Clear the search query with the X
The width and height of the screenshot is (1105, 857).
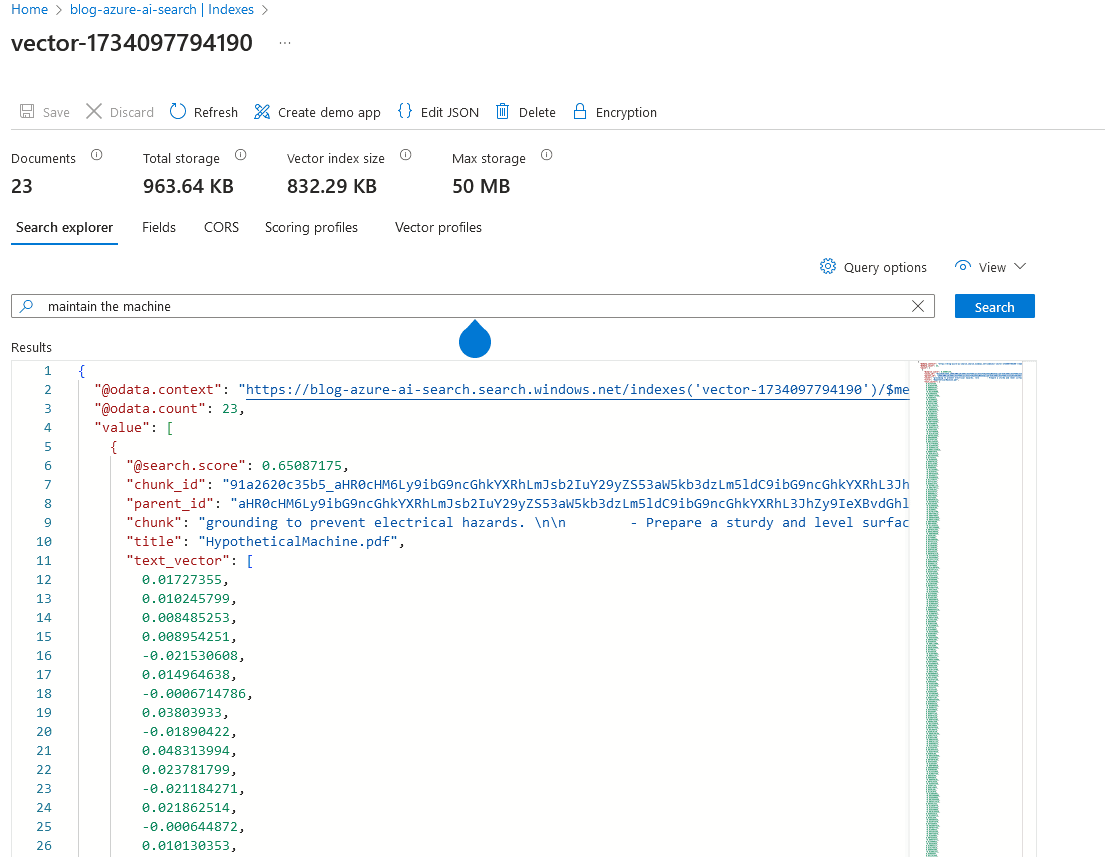pyautogui.click(x=918, y=306)
